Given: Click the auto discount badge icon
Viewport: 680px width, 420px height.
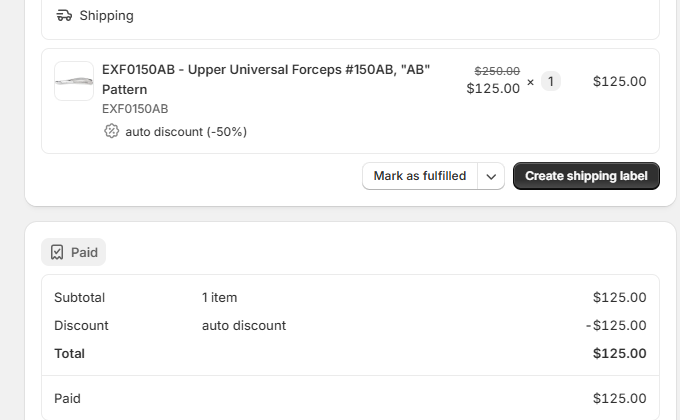Looking at the screenshot, I should point(111,131).
